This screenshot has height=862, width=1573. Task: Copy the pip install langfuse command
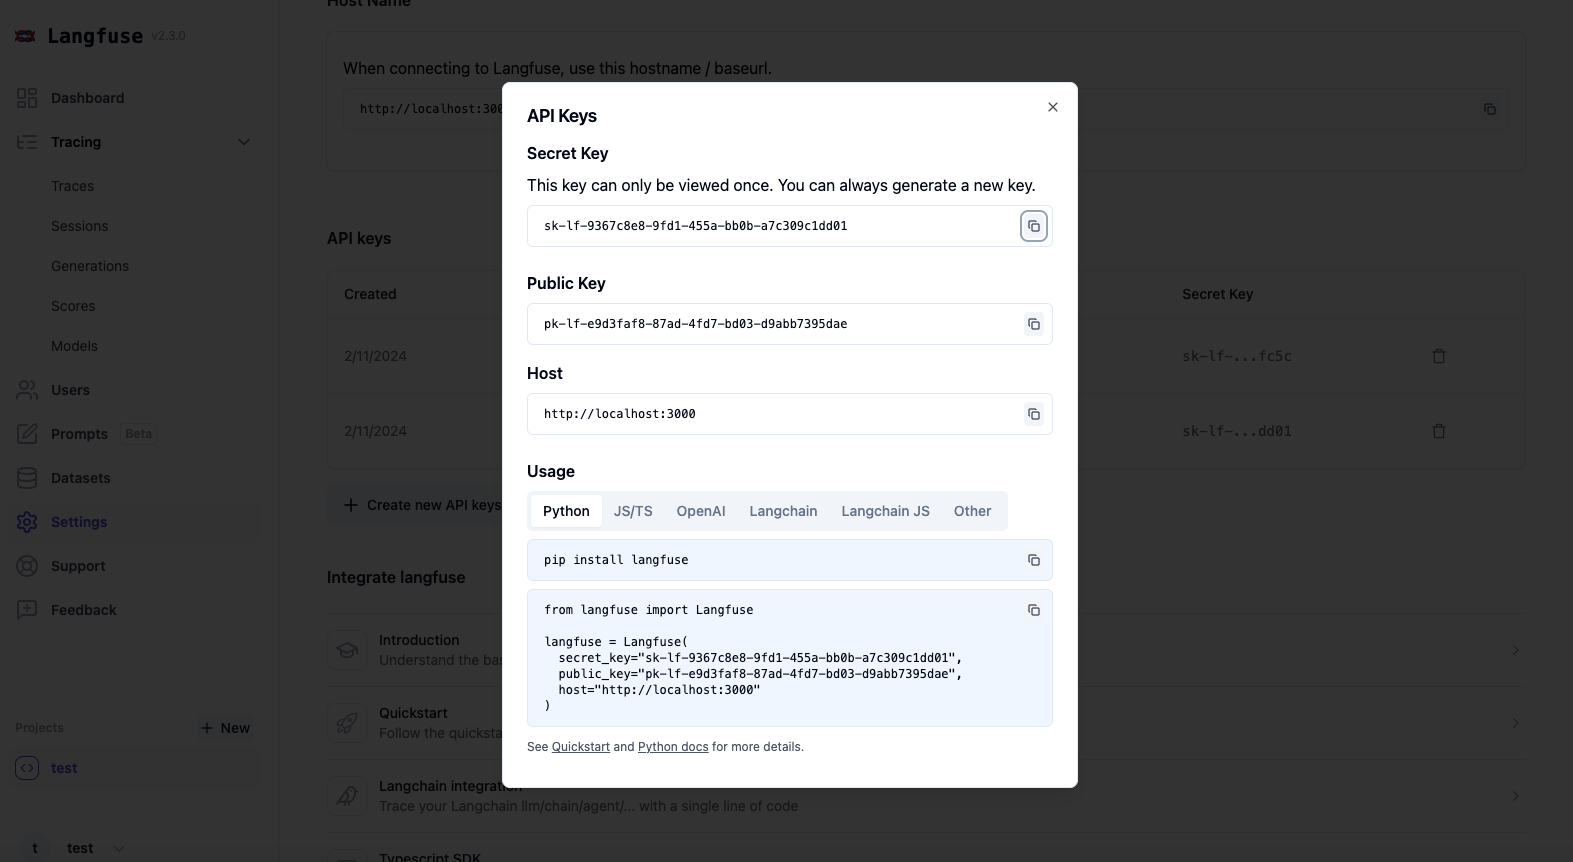(x=1034, y=560)
